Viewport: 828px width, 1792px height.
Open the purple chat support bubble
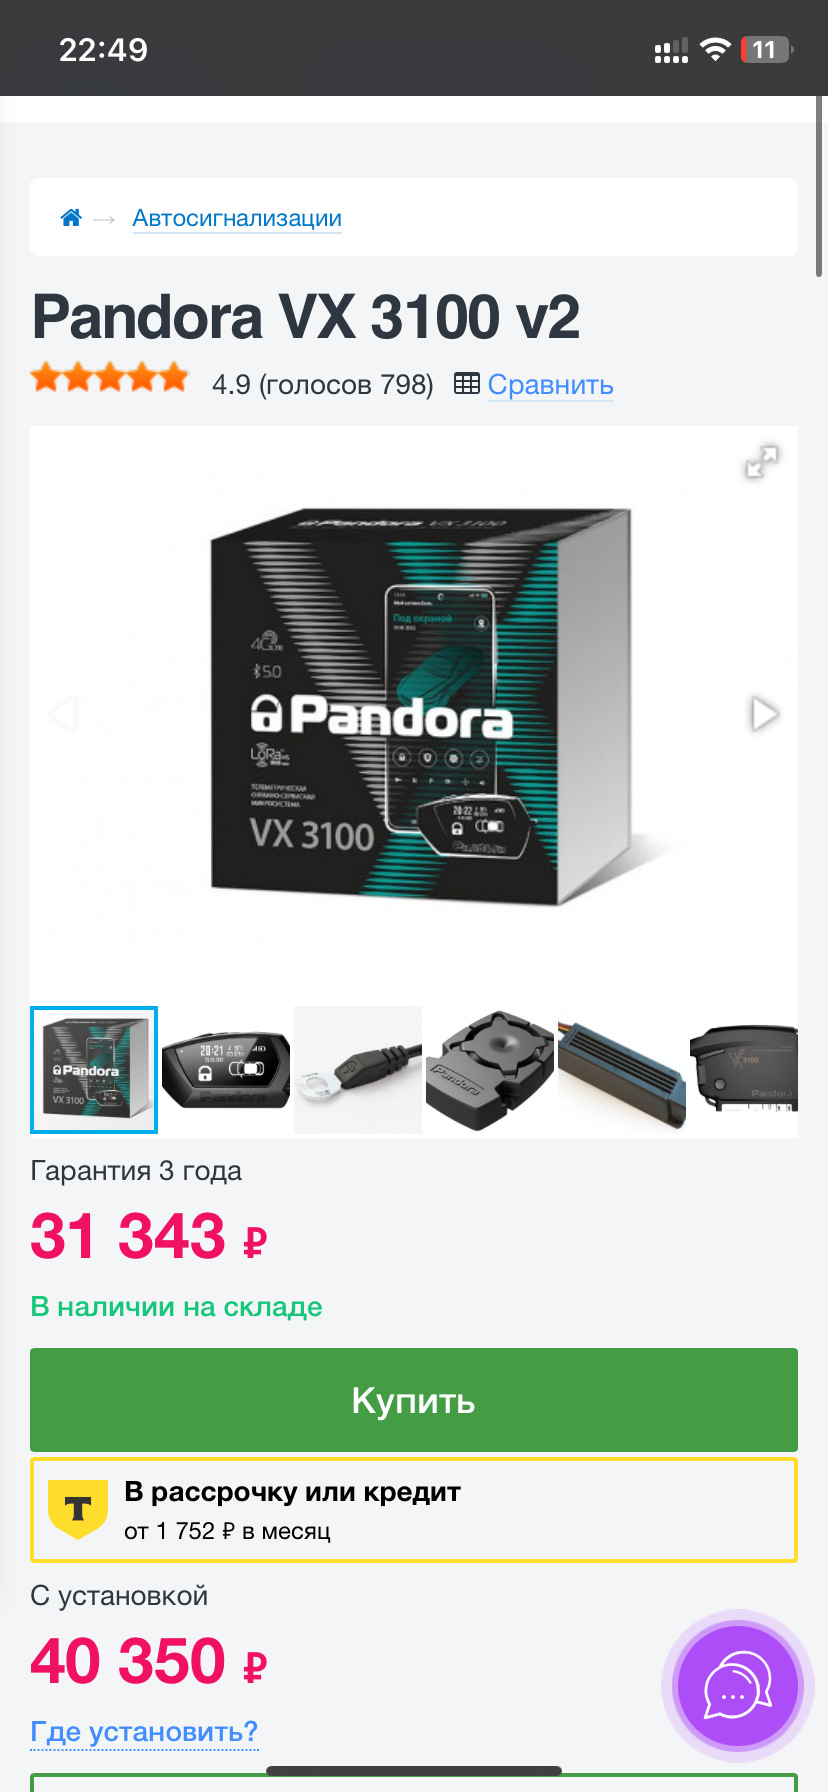tap(738, 1686)
